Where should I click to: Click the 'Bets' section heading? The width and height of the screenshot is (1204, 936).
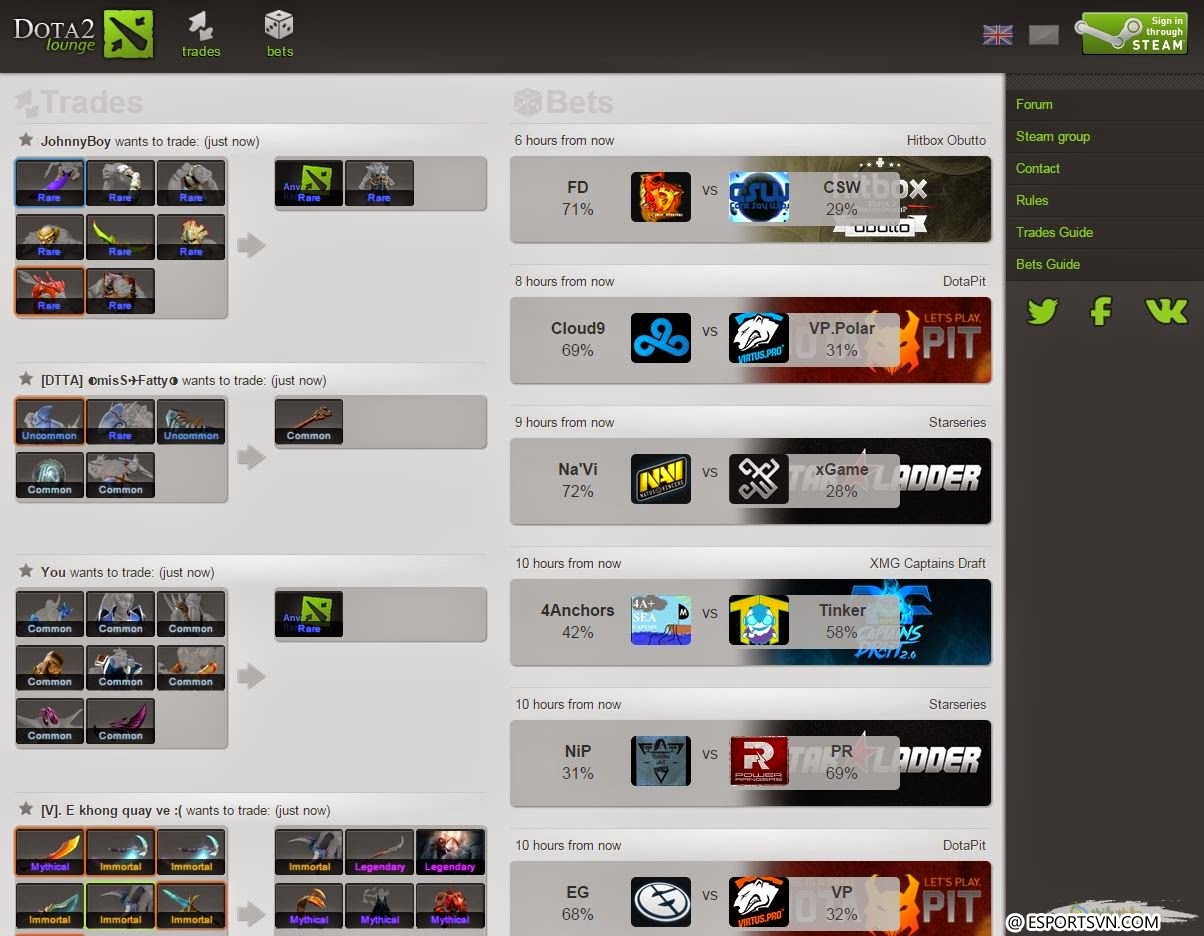563,102
